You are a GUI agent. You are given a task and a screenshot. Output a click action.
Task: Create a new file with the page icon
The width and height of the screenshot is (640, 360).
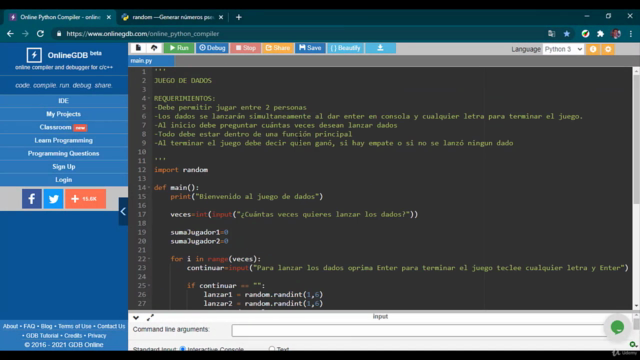138,48
